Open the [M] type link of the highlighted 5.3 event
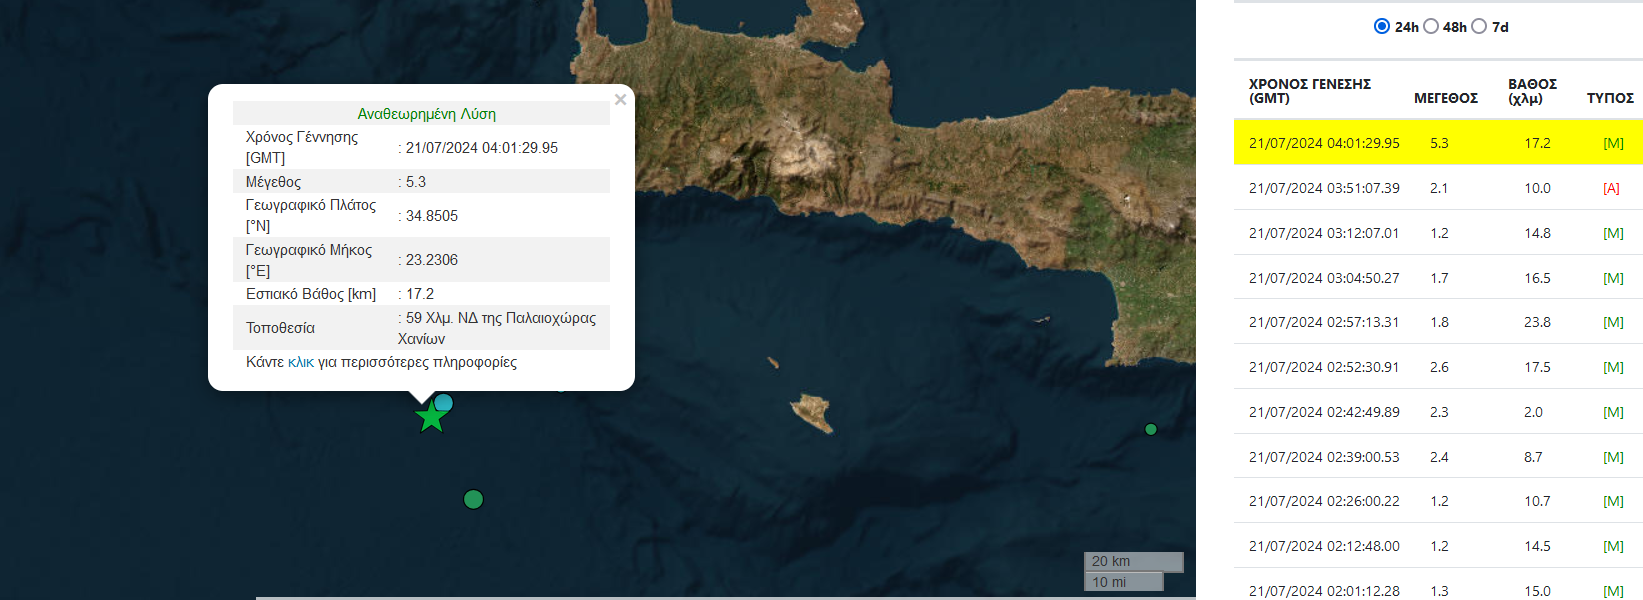This screenshot has height=600, width=1643. point(1613,143)
